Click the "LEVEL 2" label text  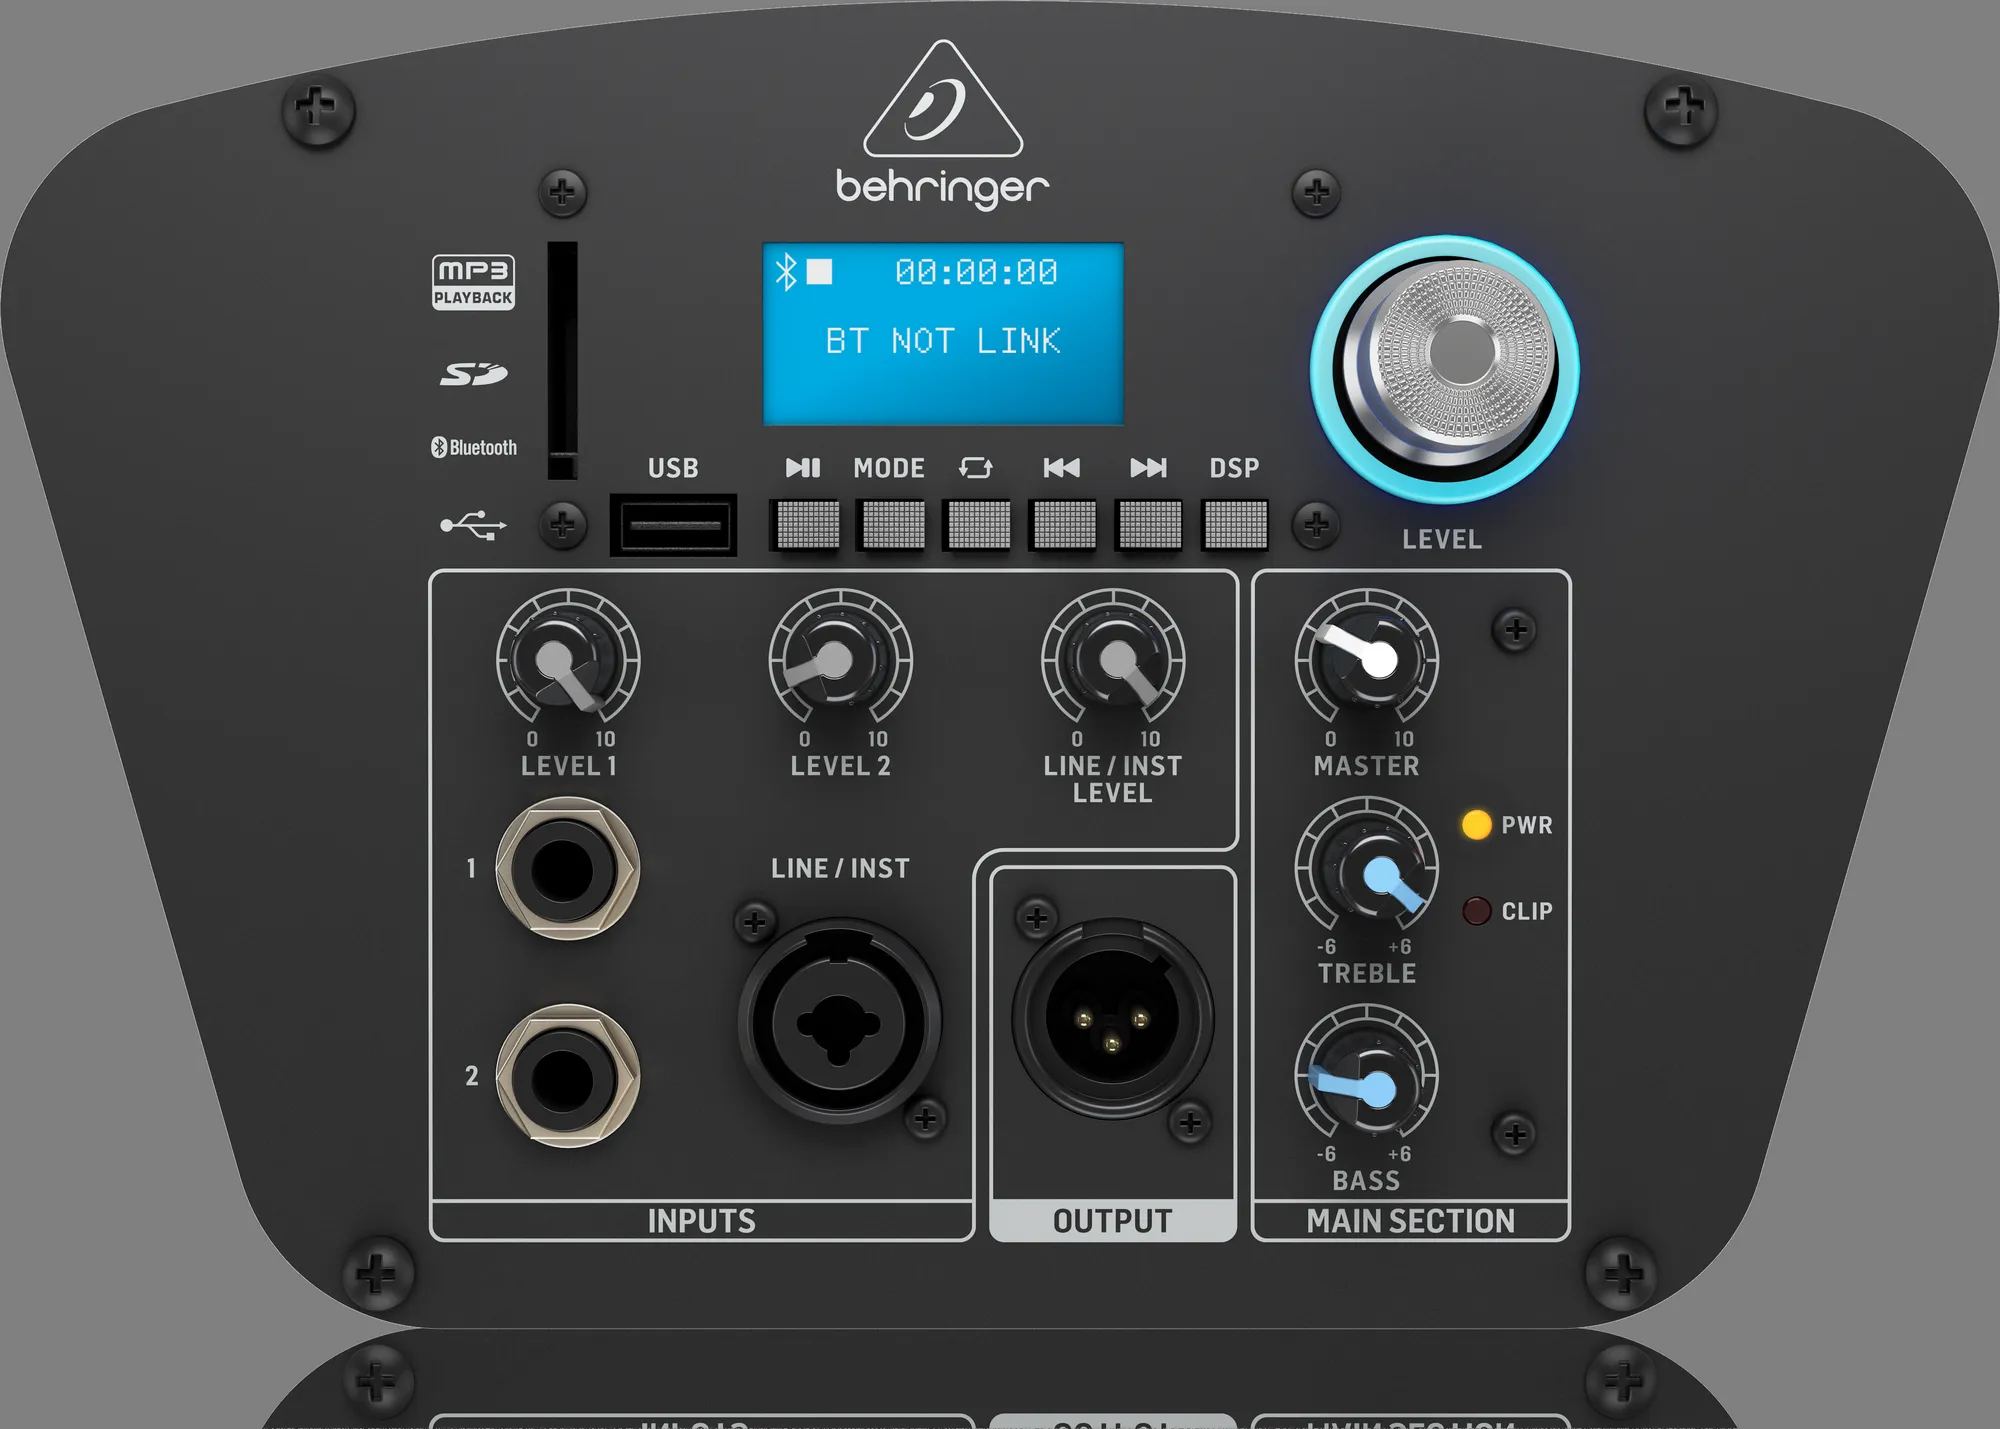click(840, 766)
